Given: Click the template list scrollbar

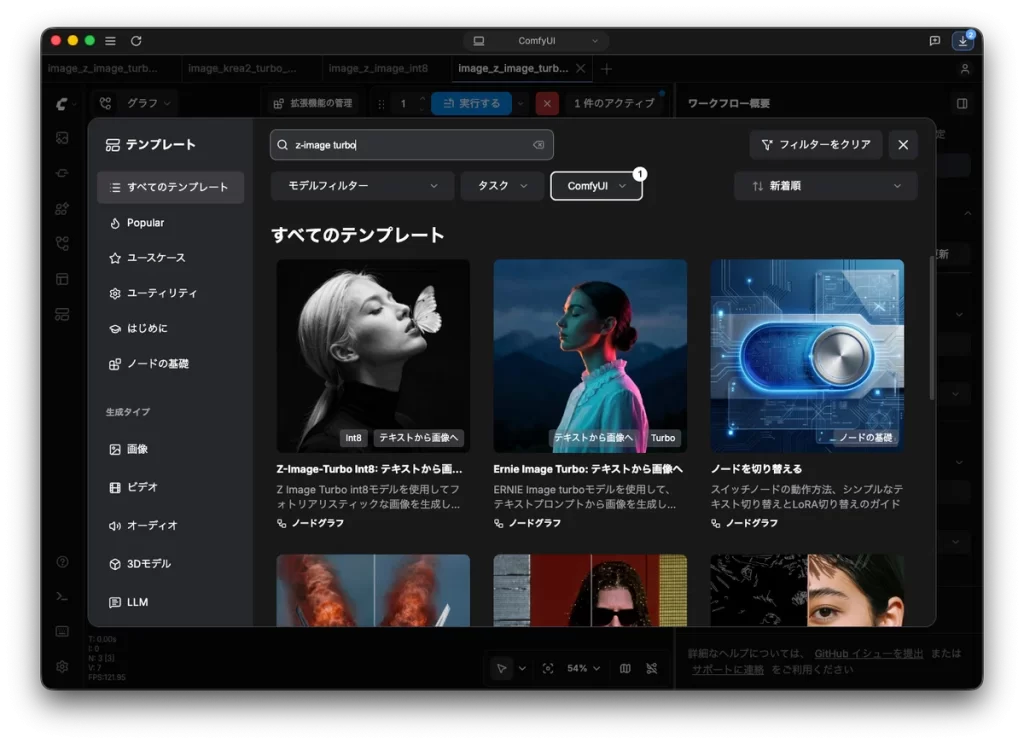Looking at the screenshot, I should [x=931, y=328].
